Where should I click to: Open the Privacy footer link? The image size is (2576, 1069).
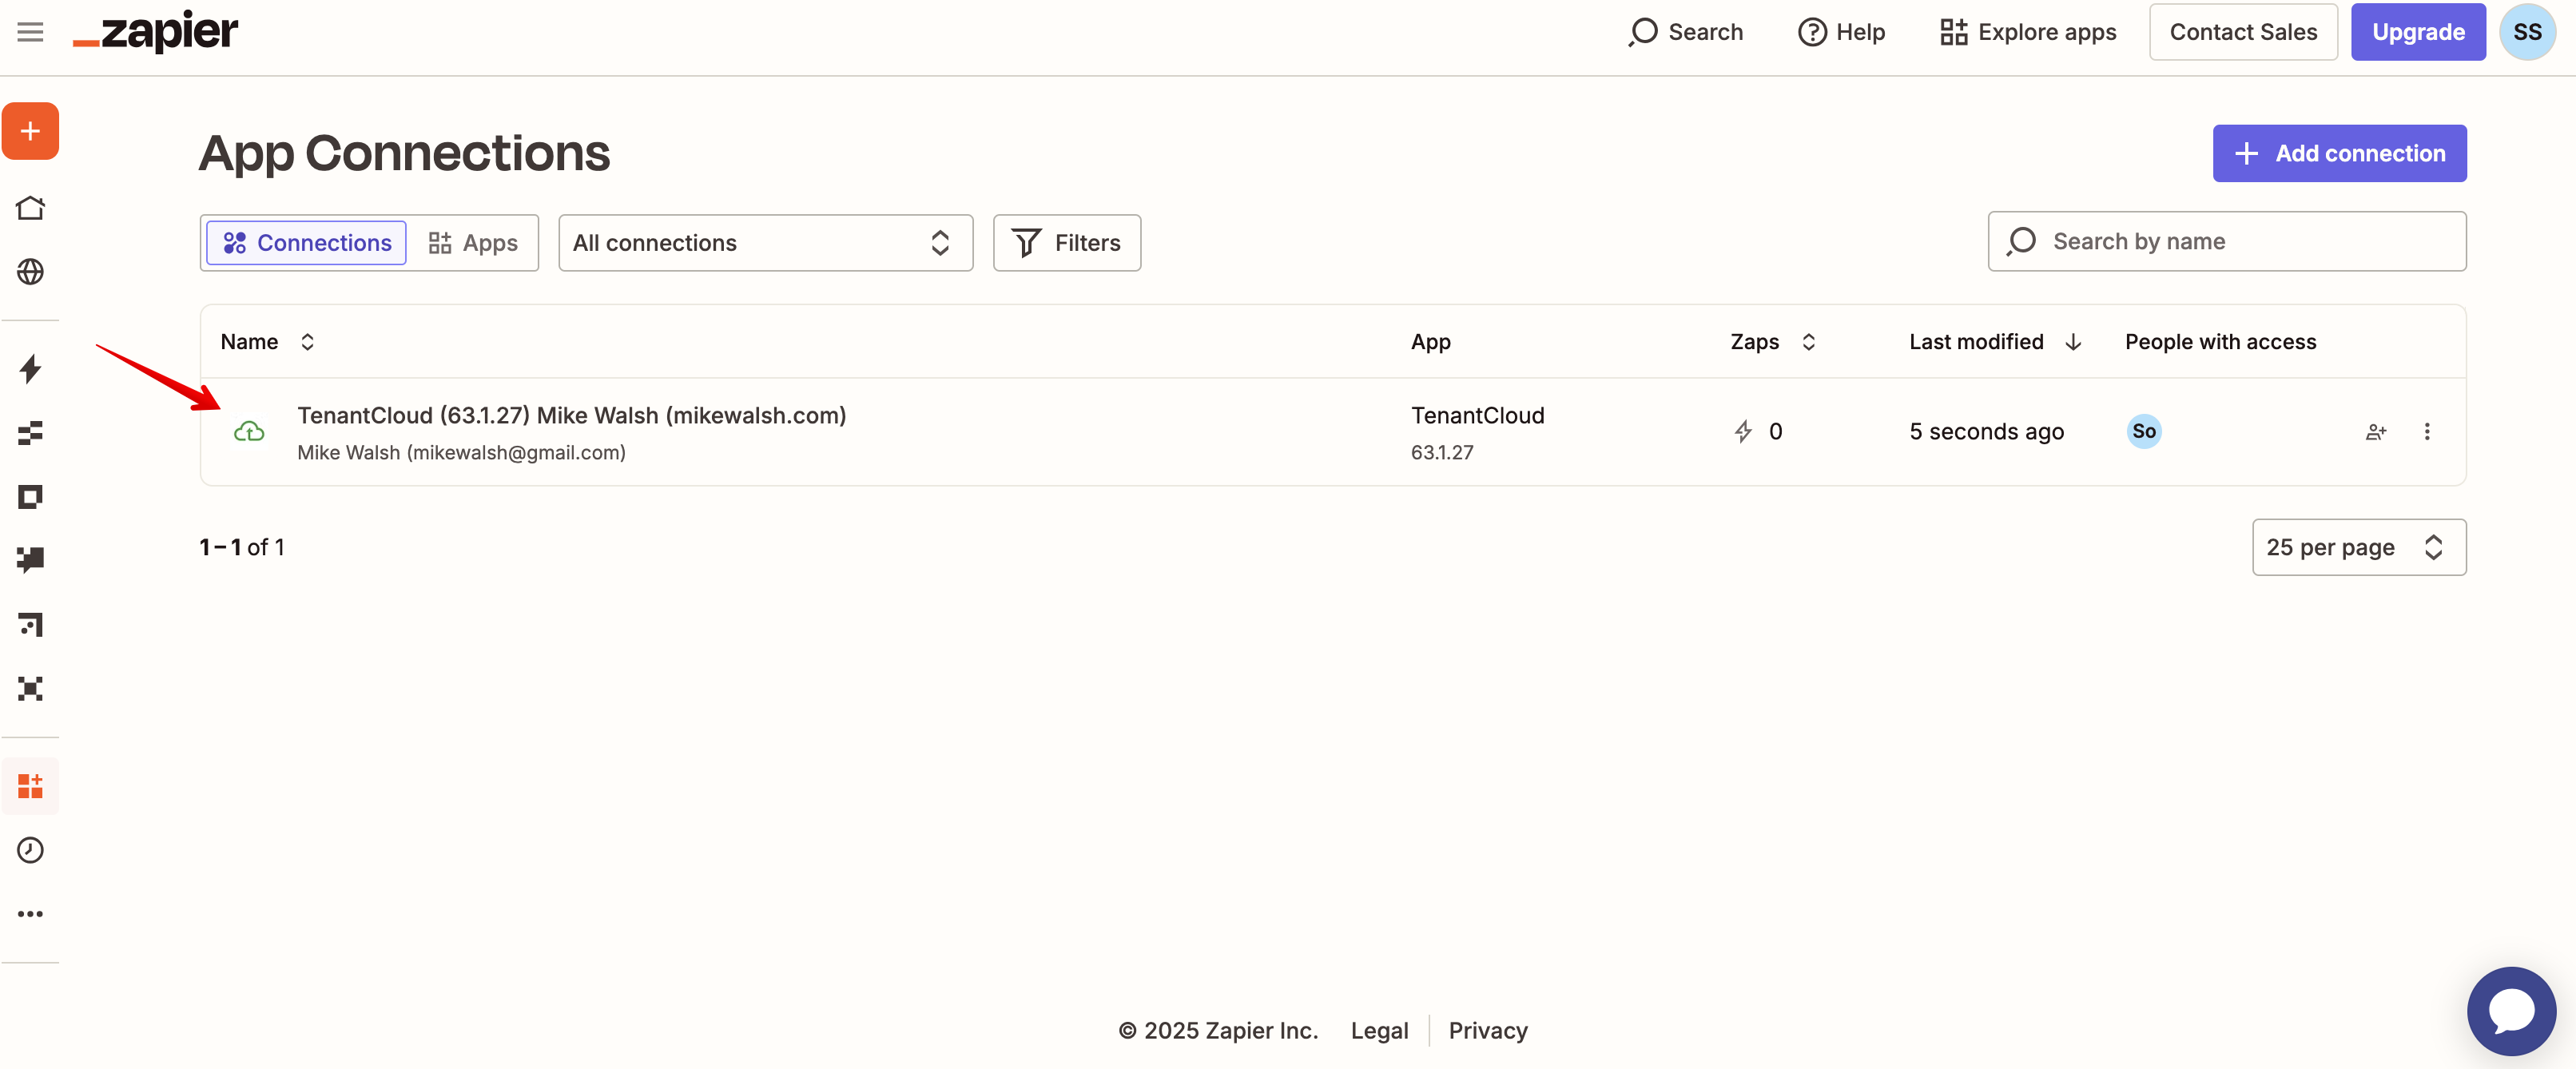click(1487, 1030)
